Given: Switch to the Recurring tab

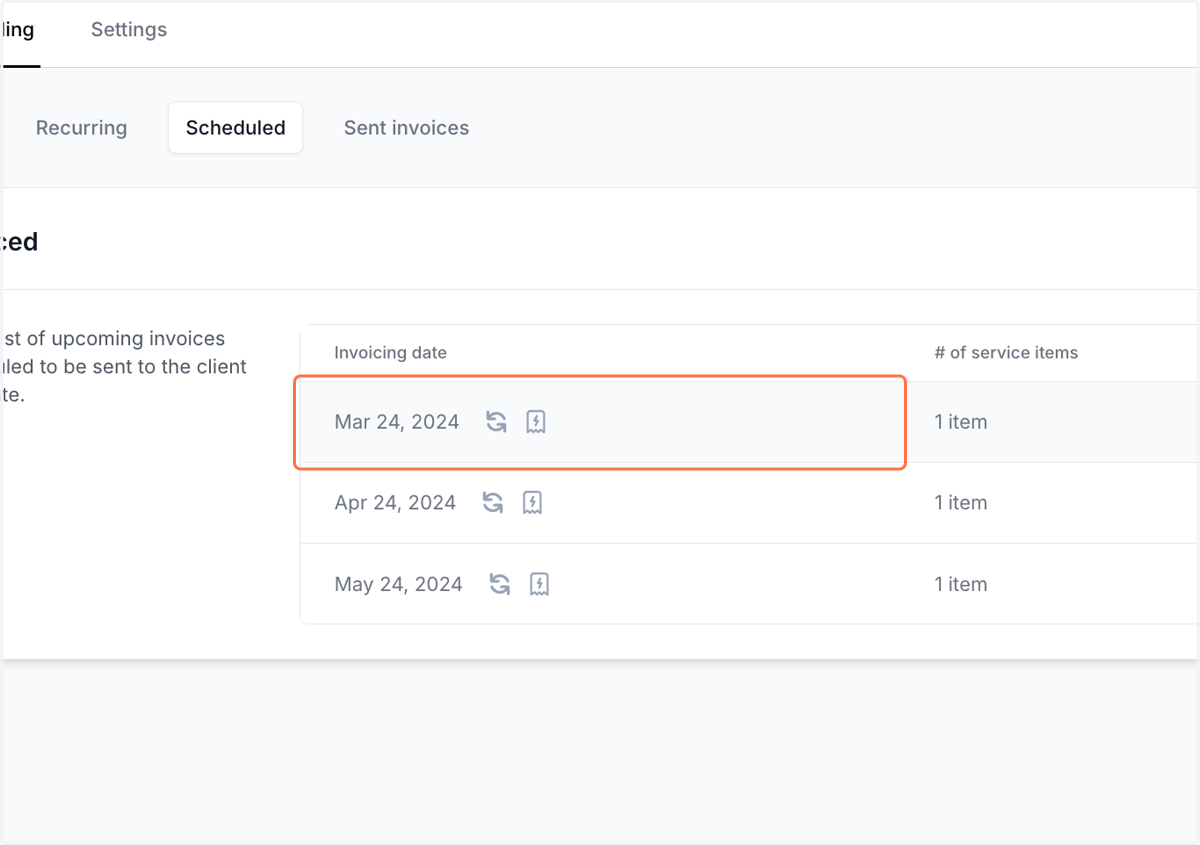Looking at the screenshot, I should click(x=81, y=128).
